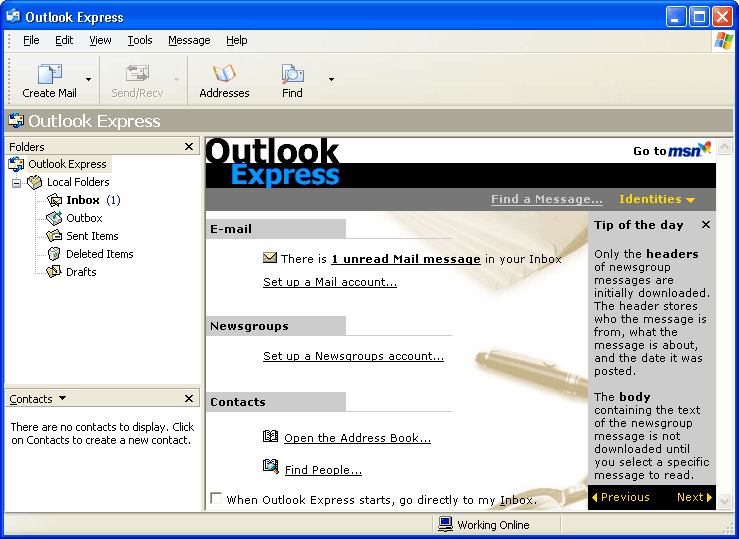Viewport: 739px width, 539px height.
Task: Collapse the Local Folders tree node
Action: (16, 183)
